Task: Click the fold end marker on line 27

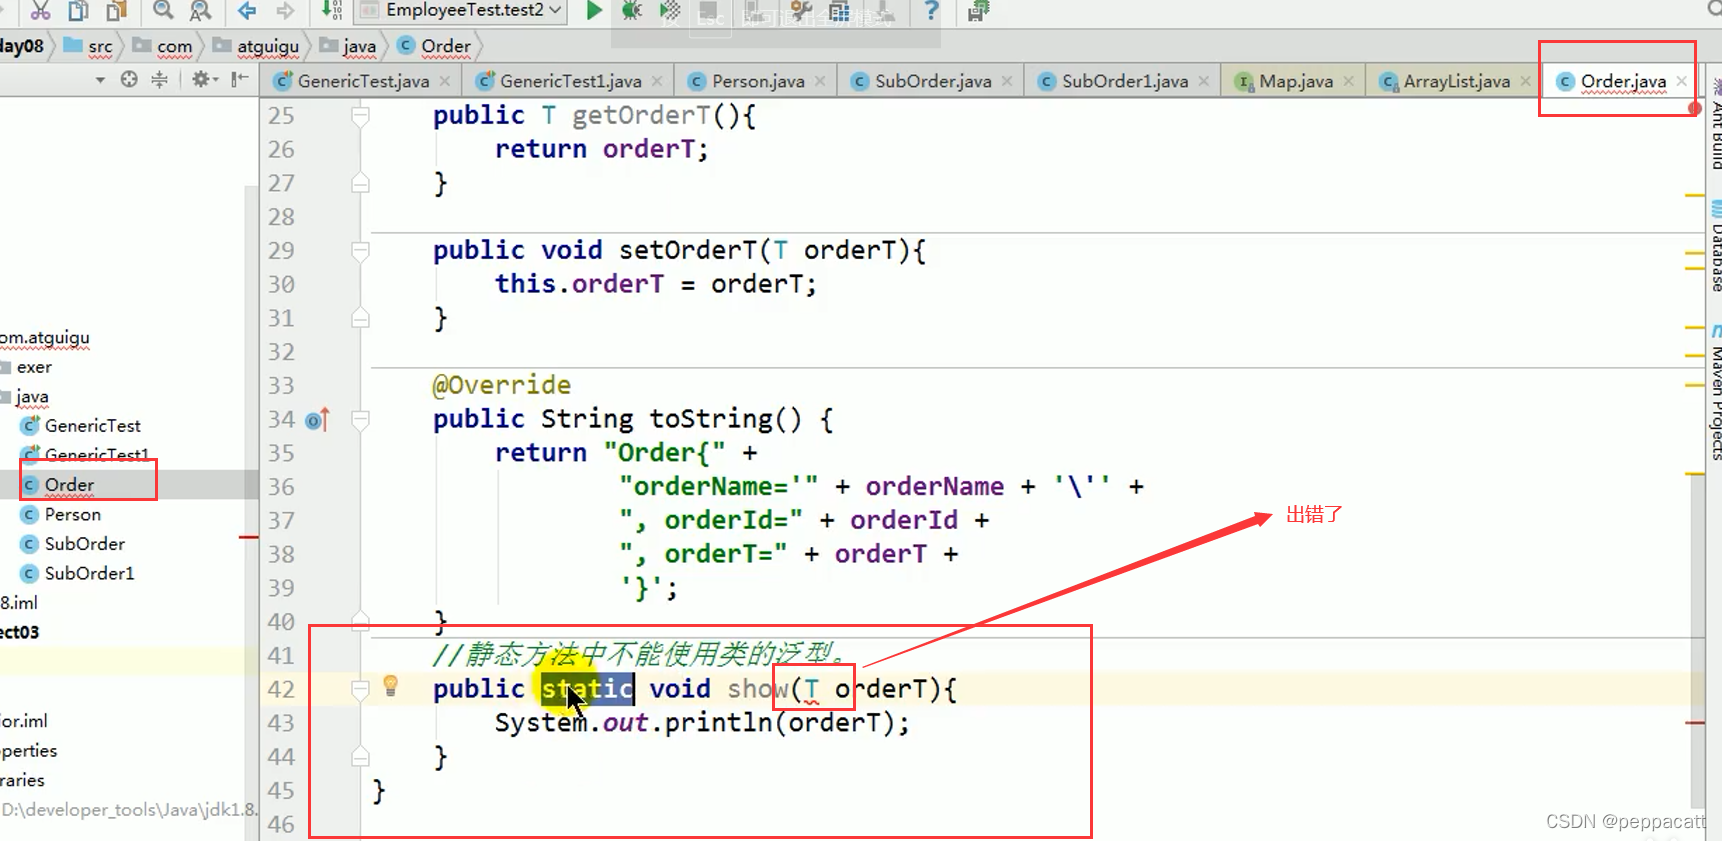Action: (x=360, y=183)
